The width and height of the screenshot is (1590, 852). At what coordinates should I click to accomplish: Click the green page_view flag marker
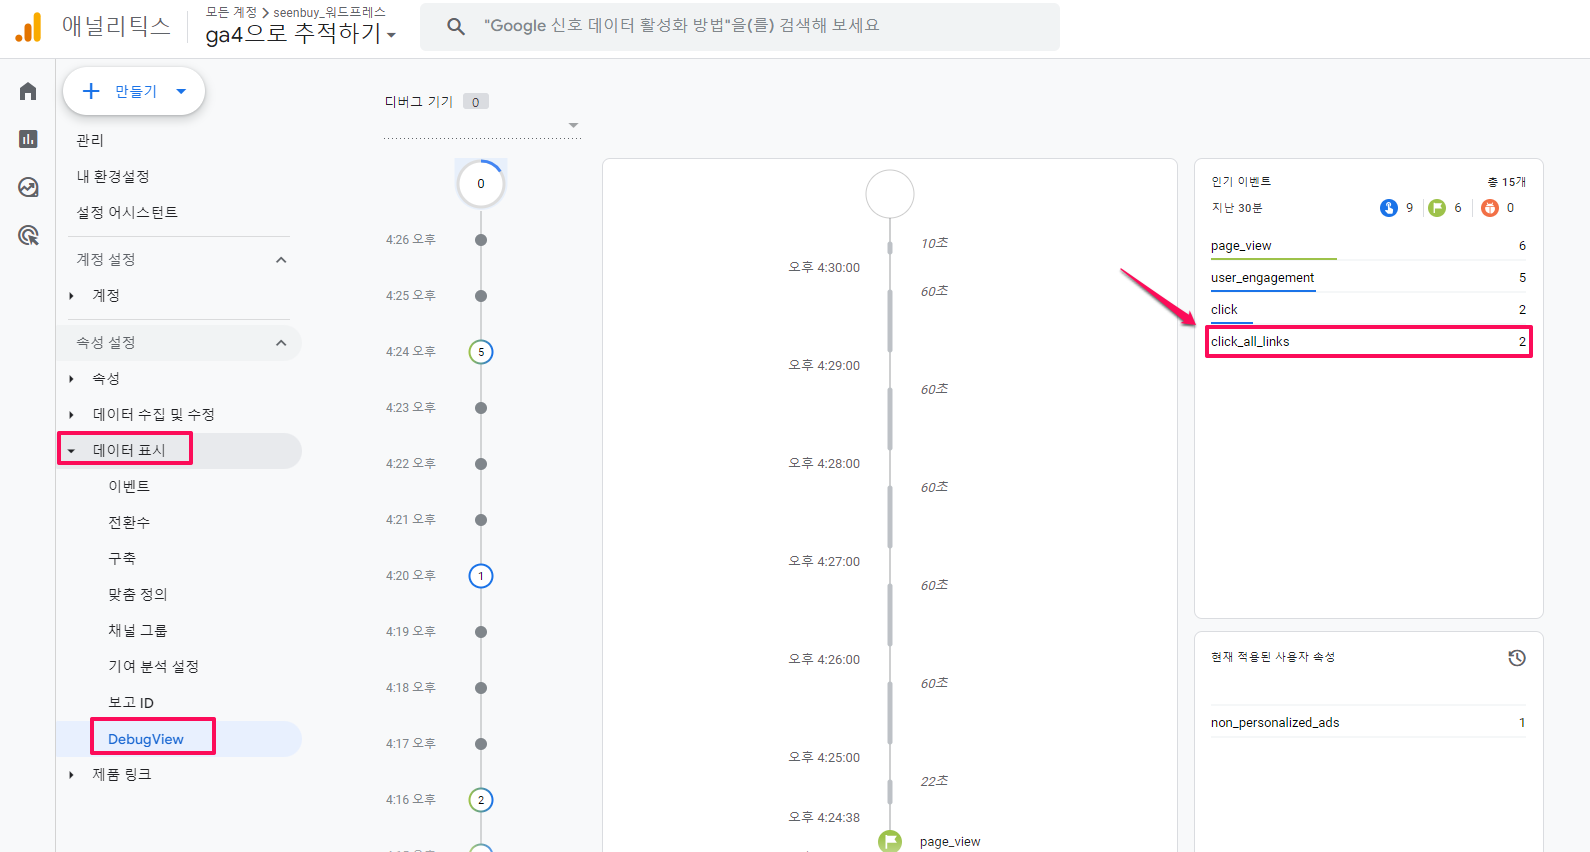pos(890,841)
